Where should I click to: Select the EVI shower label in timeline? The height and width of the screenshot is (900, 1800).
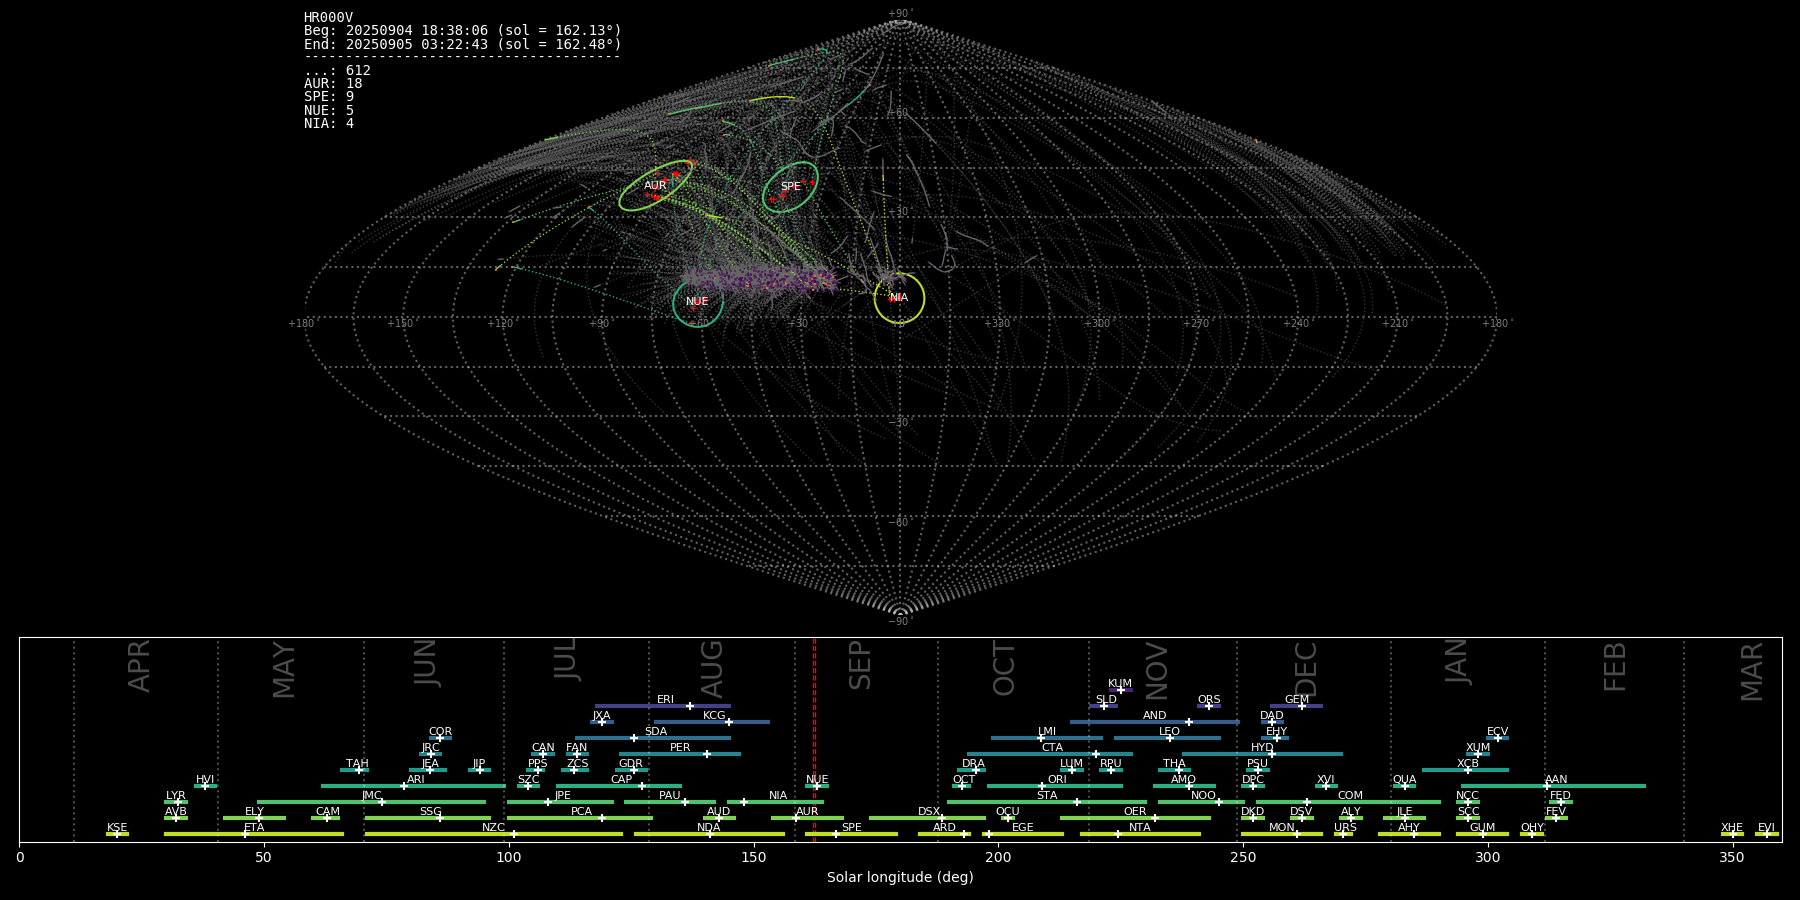pos(1766,828)
